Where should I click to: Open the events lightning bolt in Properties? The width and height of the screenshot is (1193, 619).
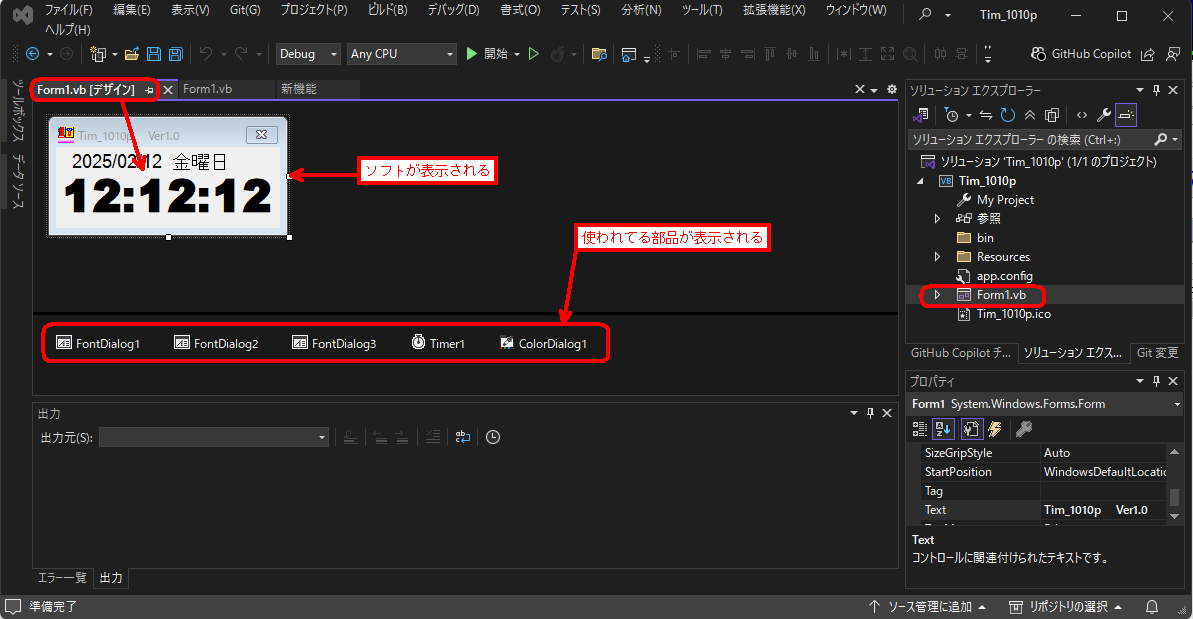pos(995,429)
